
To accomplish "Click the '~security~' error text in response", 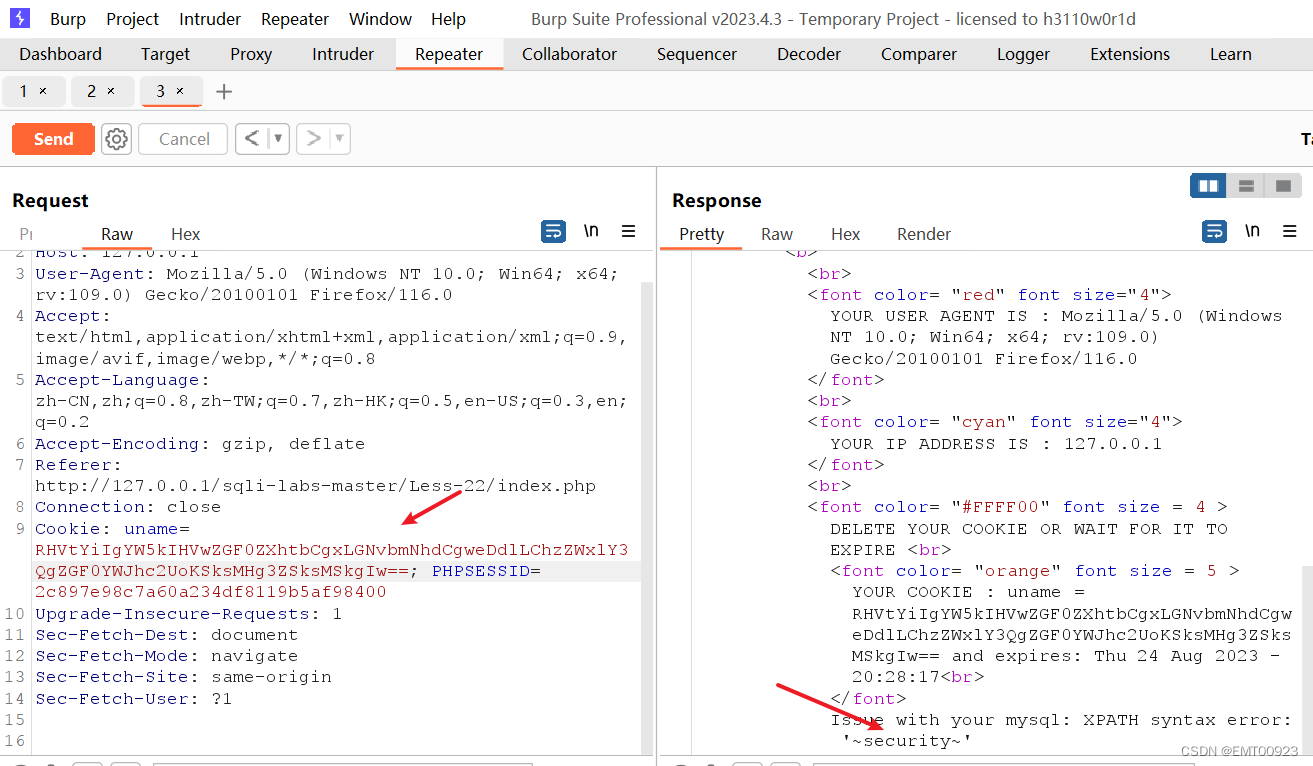I will tap(907, 741).
